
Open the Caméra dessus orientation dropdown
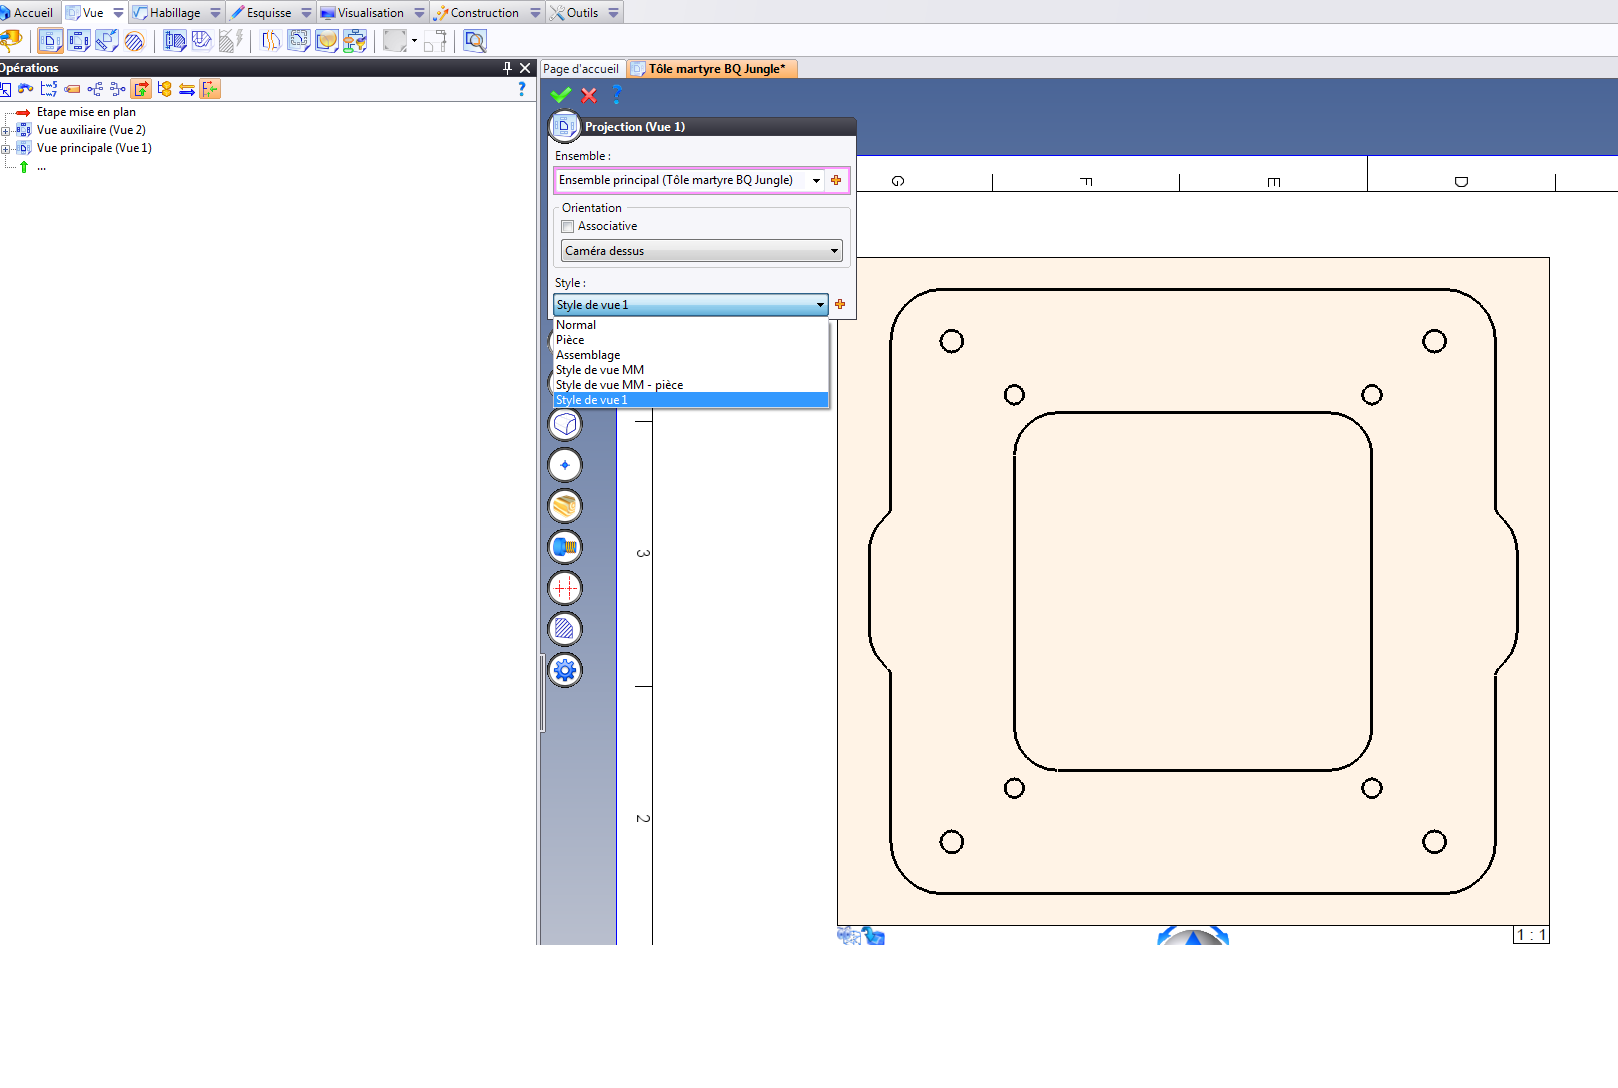(x=701, y=251)
